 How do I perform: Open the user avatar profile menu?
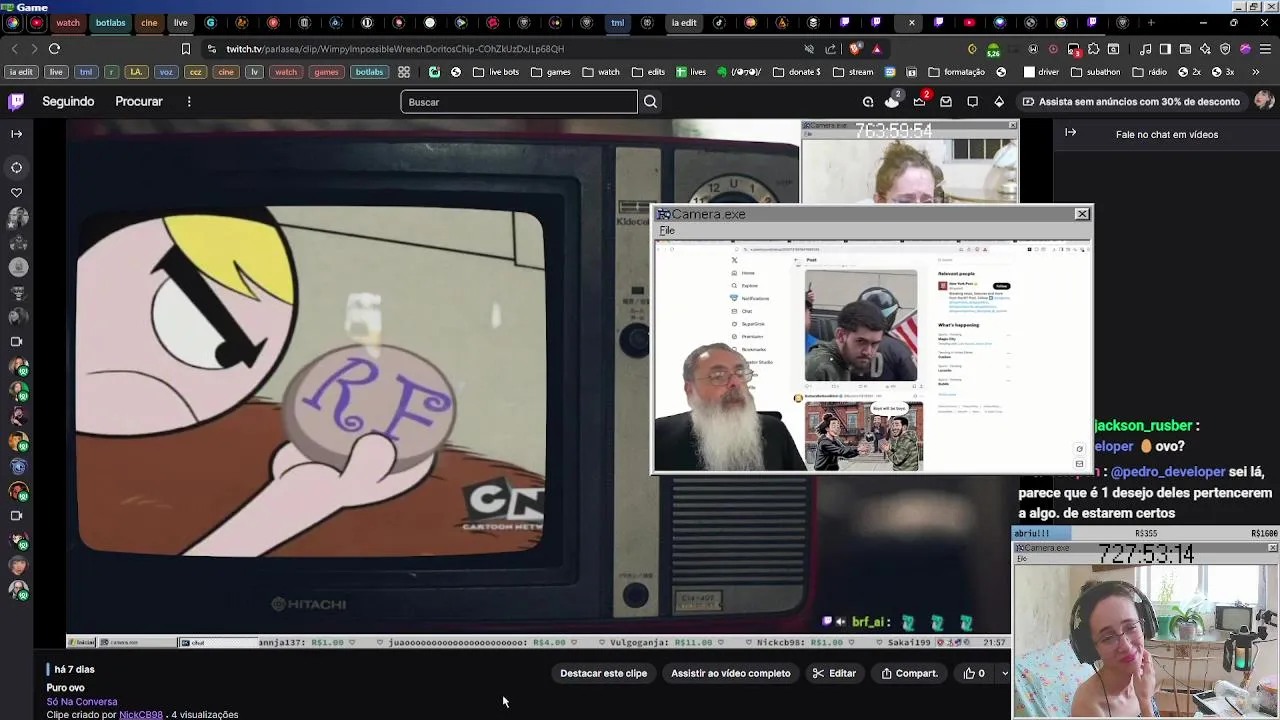(1264, 100)
